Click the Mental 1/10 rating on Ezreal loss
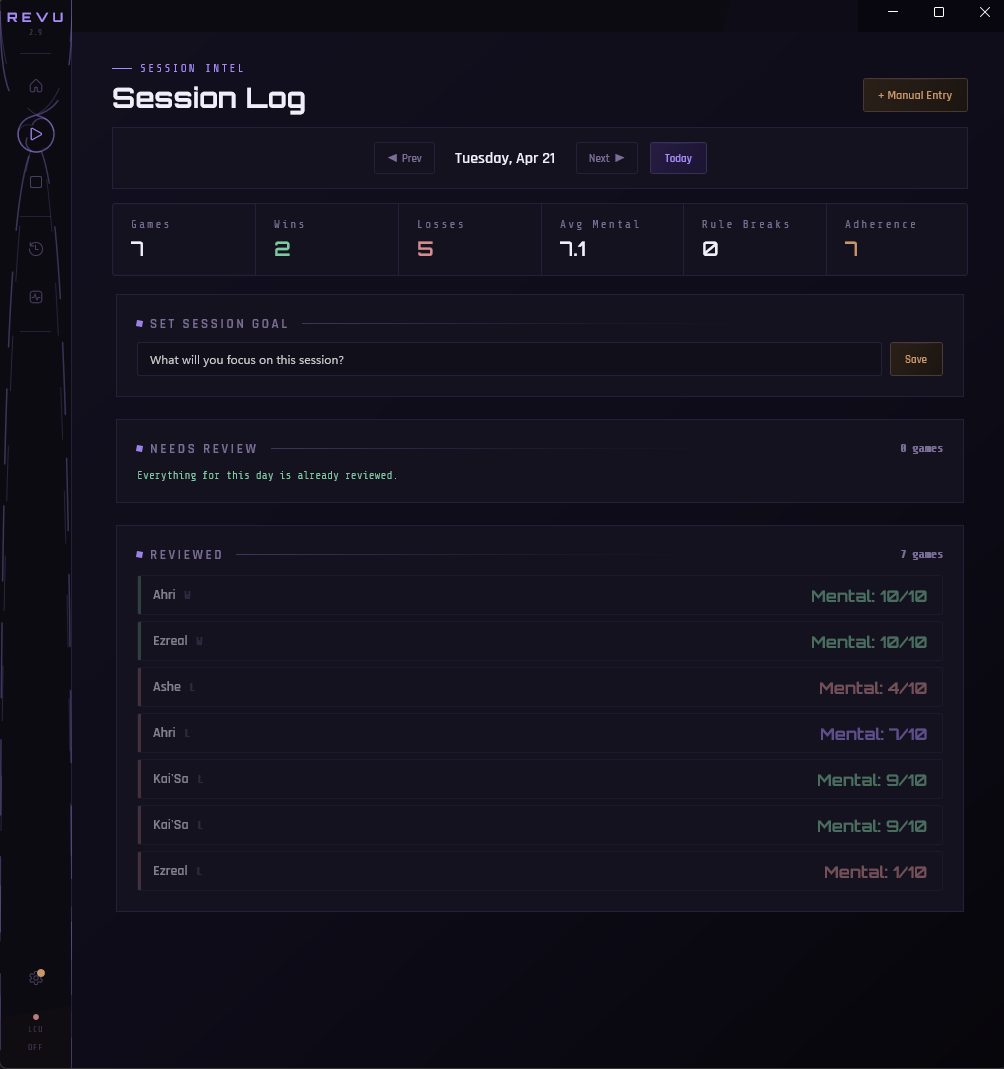 (875, 871)
